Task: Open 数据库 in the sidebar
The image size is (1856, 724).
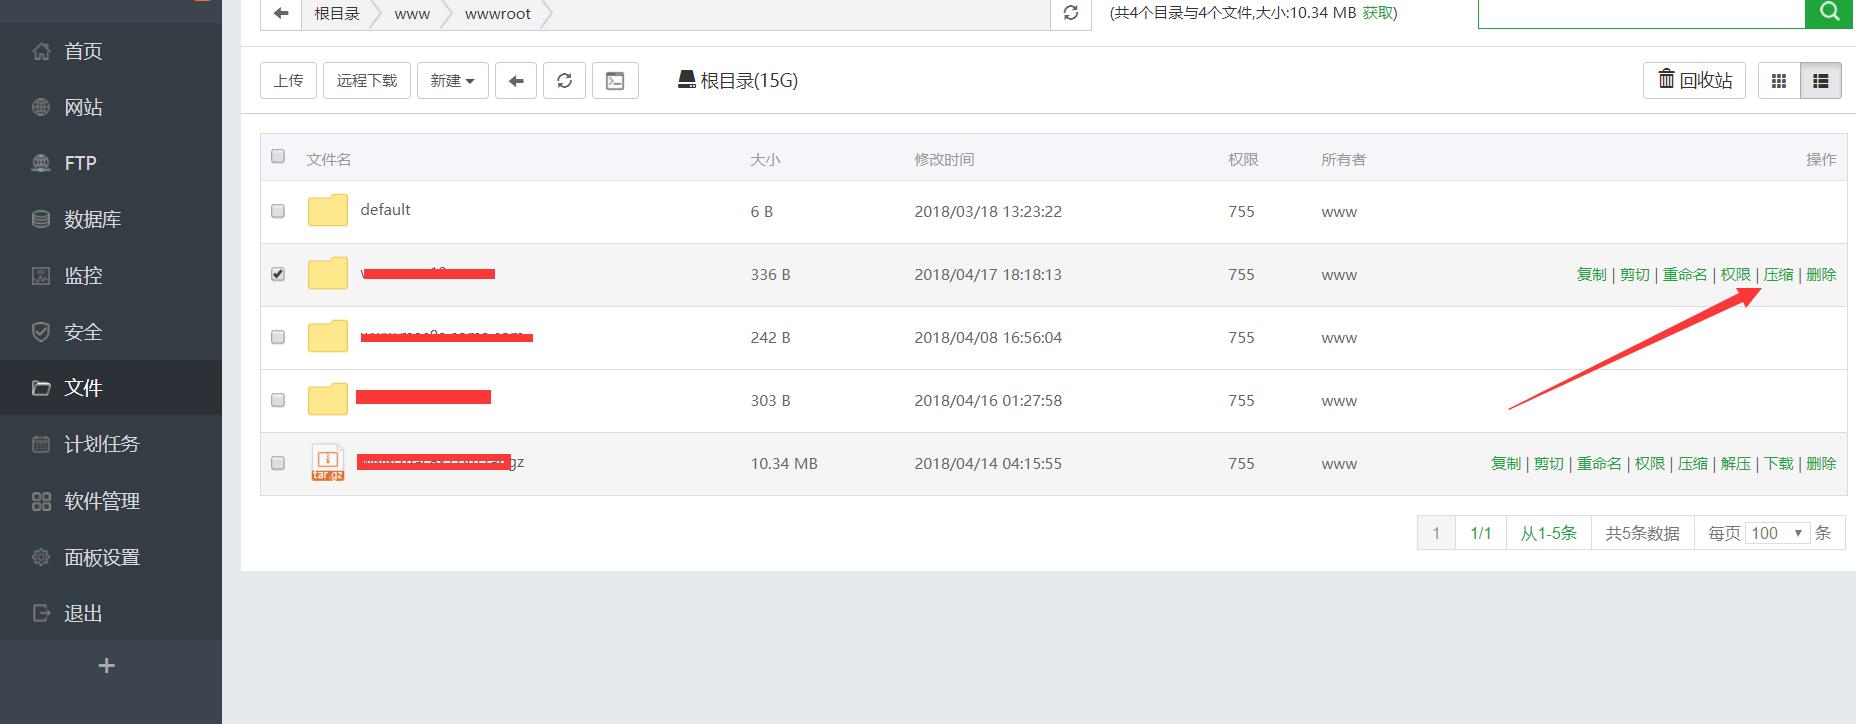Action: pos(92,219)
